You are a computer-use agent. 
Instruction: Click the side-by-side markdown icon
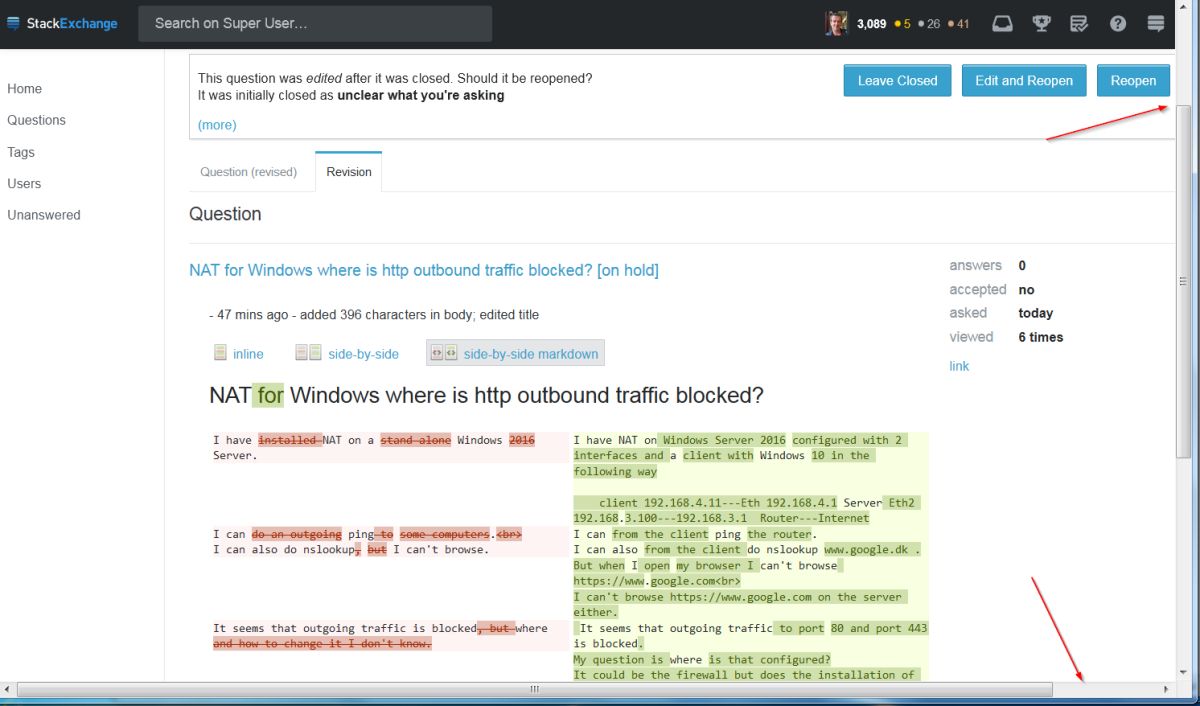click(444, 353)
